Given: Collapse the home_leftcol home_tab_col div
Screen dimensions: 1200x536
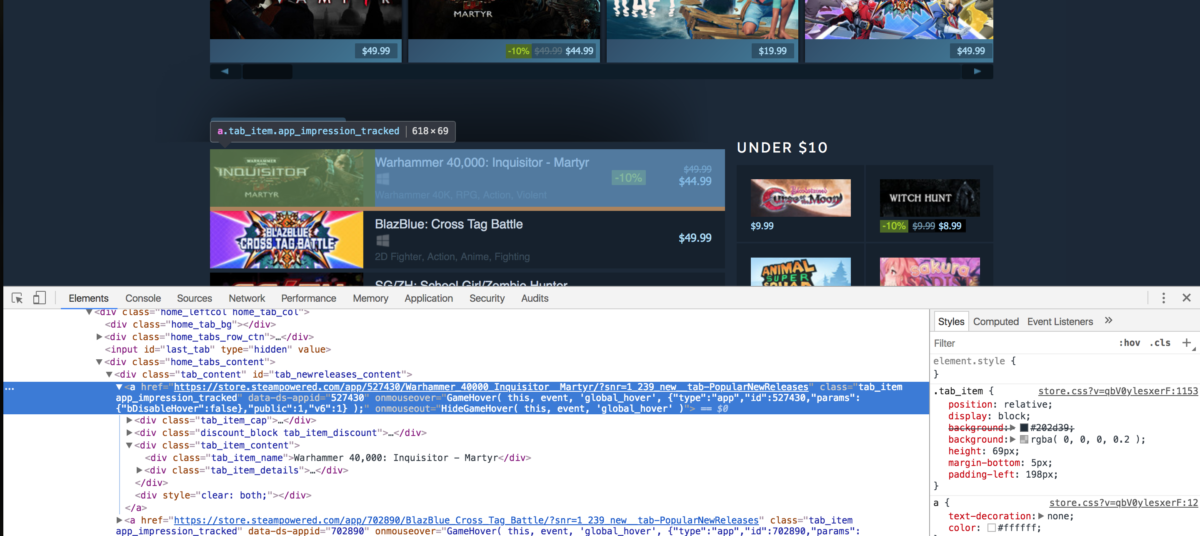Looking at the screenshot, I should pyautogui.click(x=89, y=312).
